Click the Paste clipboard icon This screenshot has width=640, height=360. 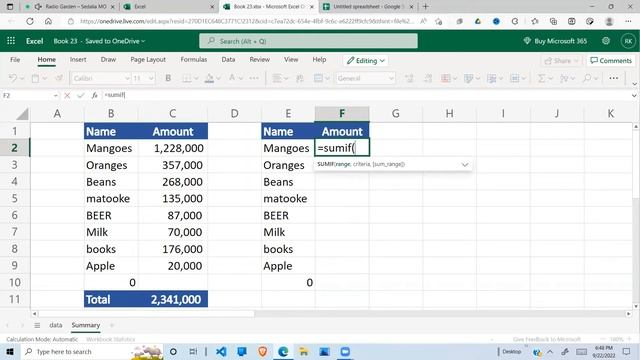pos(36,78)
